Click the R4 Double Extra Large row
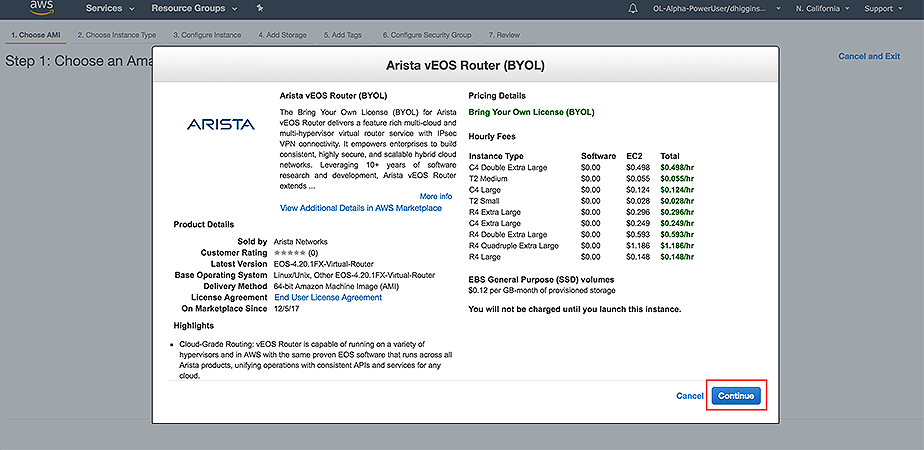The image size is (924, 450). point(582,234)
